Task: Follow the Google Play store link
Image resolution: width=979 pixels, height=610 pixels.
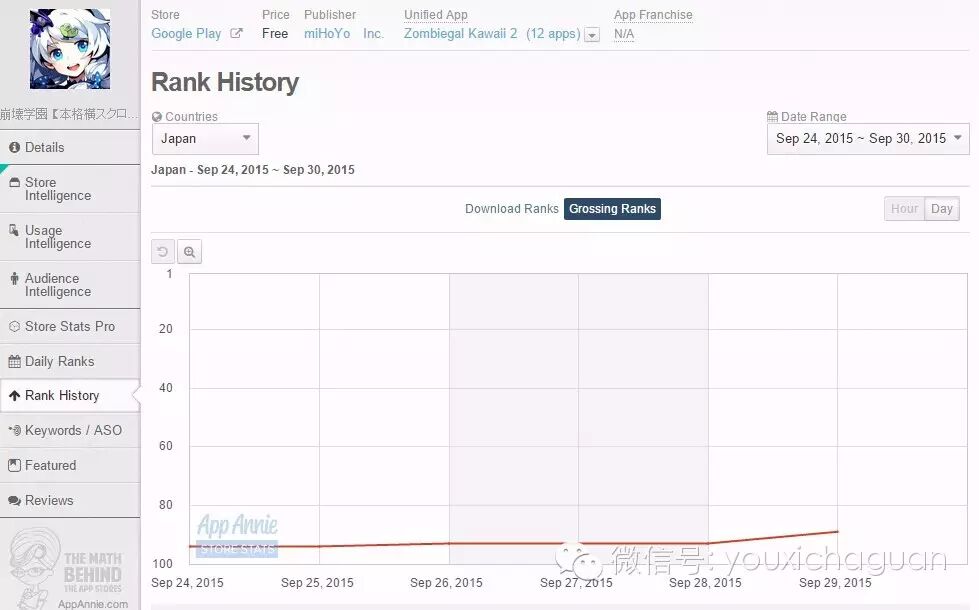Action: tap(186, 34)
